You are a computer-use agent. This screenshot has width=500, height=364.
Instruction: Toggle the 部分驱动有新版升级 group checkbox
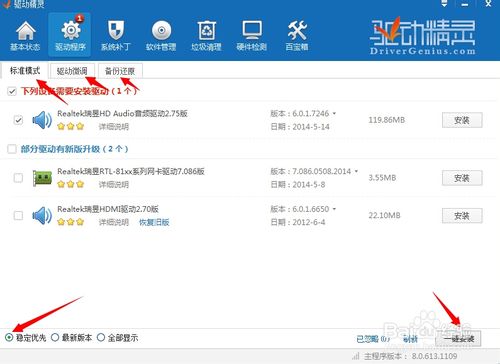click(x=12, y=149)
